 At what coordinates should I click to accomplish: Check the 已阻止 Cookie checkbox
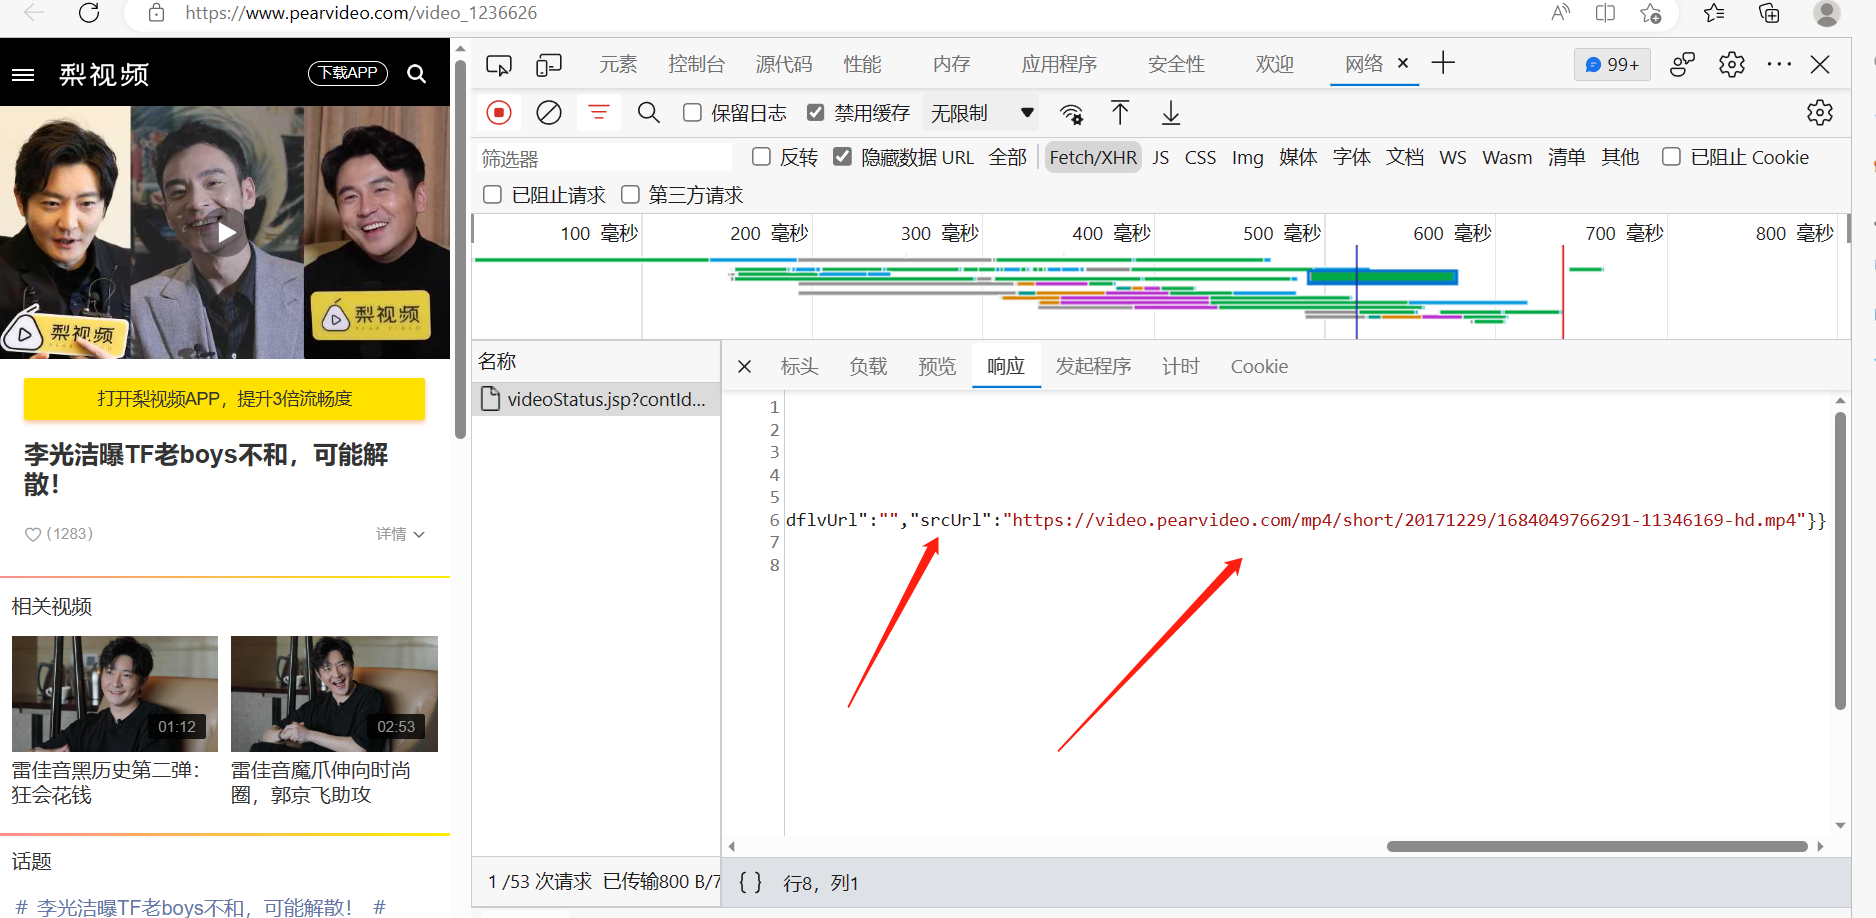(x=1671, y=157)
